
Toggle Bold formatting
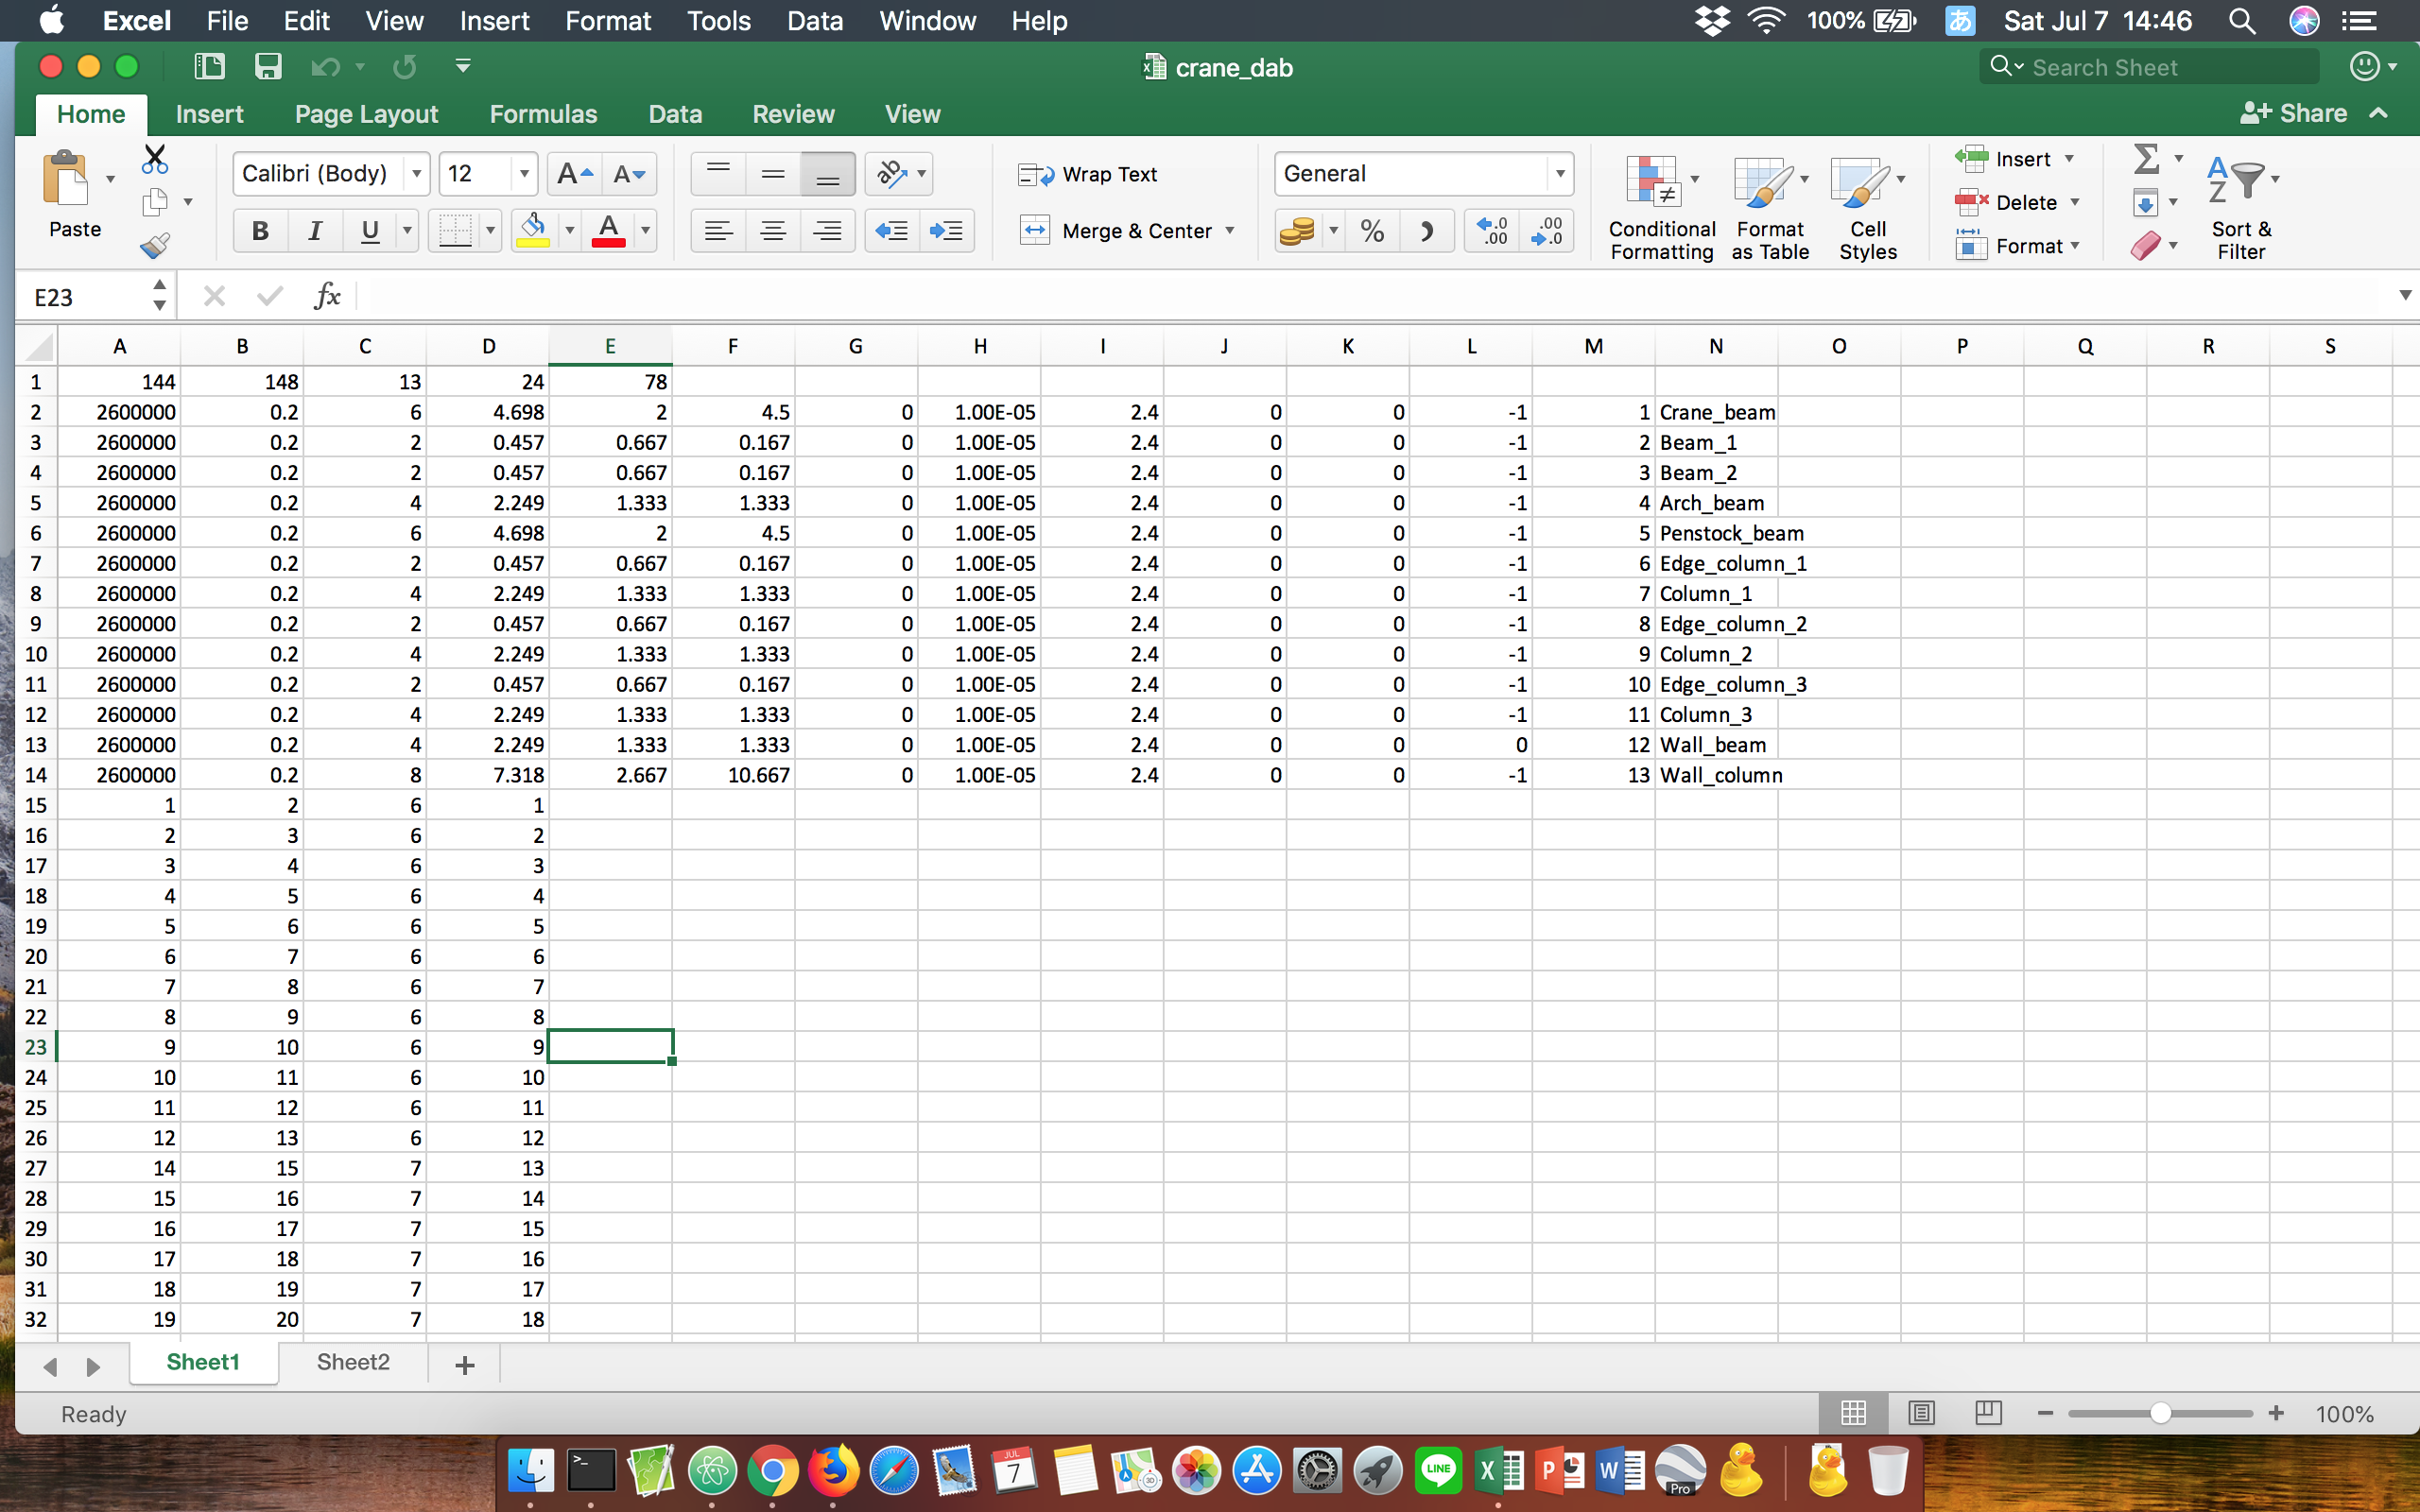point(260,231)
